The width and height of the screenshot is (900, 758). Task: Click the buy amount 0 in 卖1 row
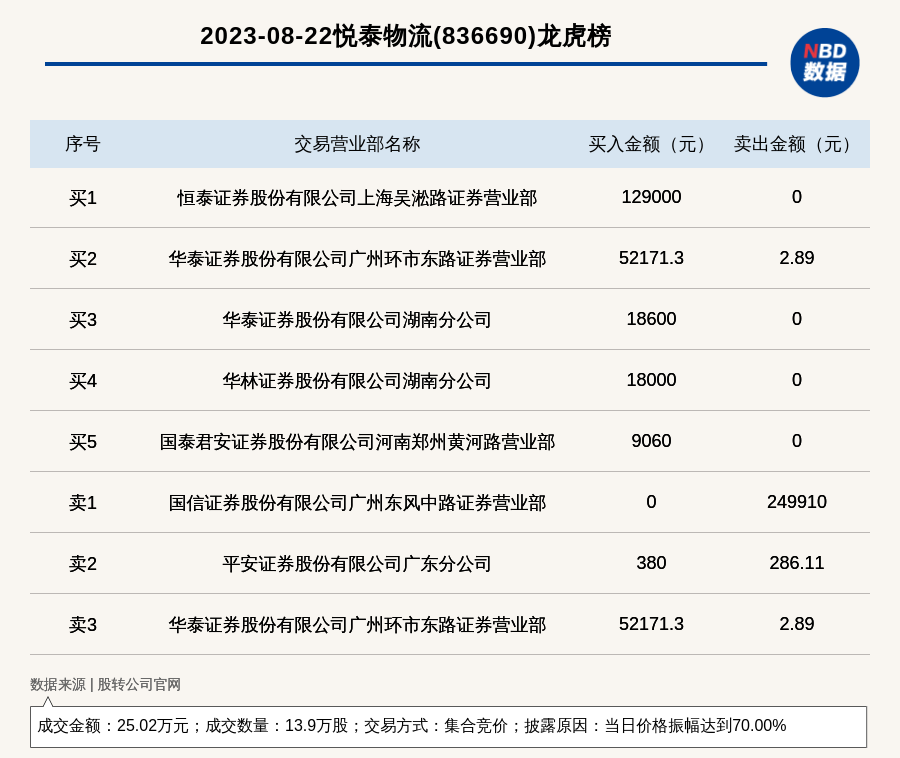click(651, 502)
